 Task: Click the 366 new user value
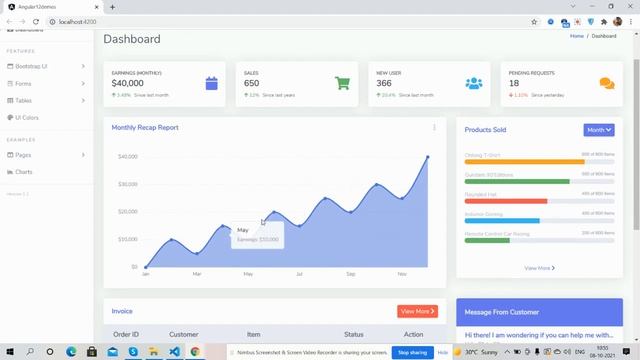pos(384,83)
